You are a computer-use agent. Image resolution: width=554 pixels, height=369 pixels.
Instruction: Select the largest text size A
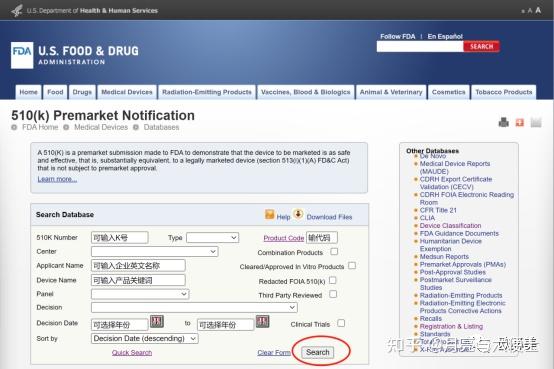click(538, 10)
